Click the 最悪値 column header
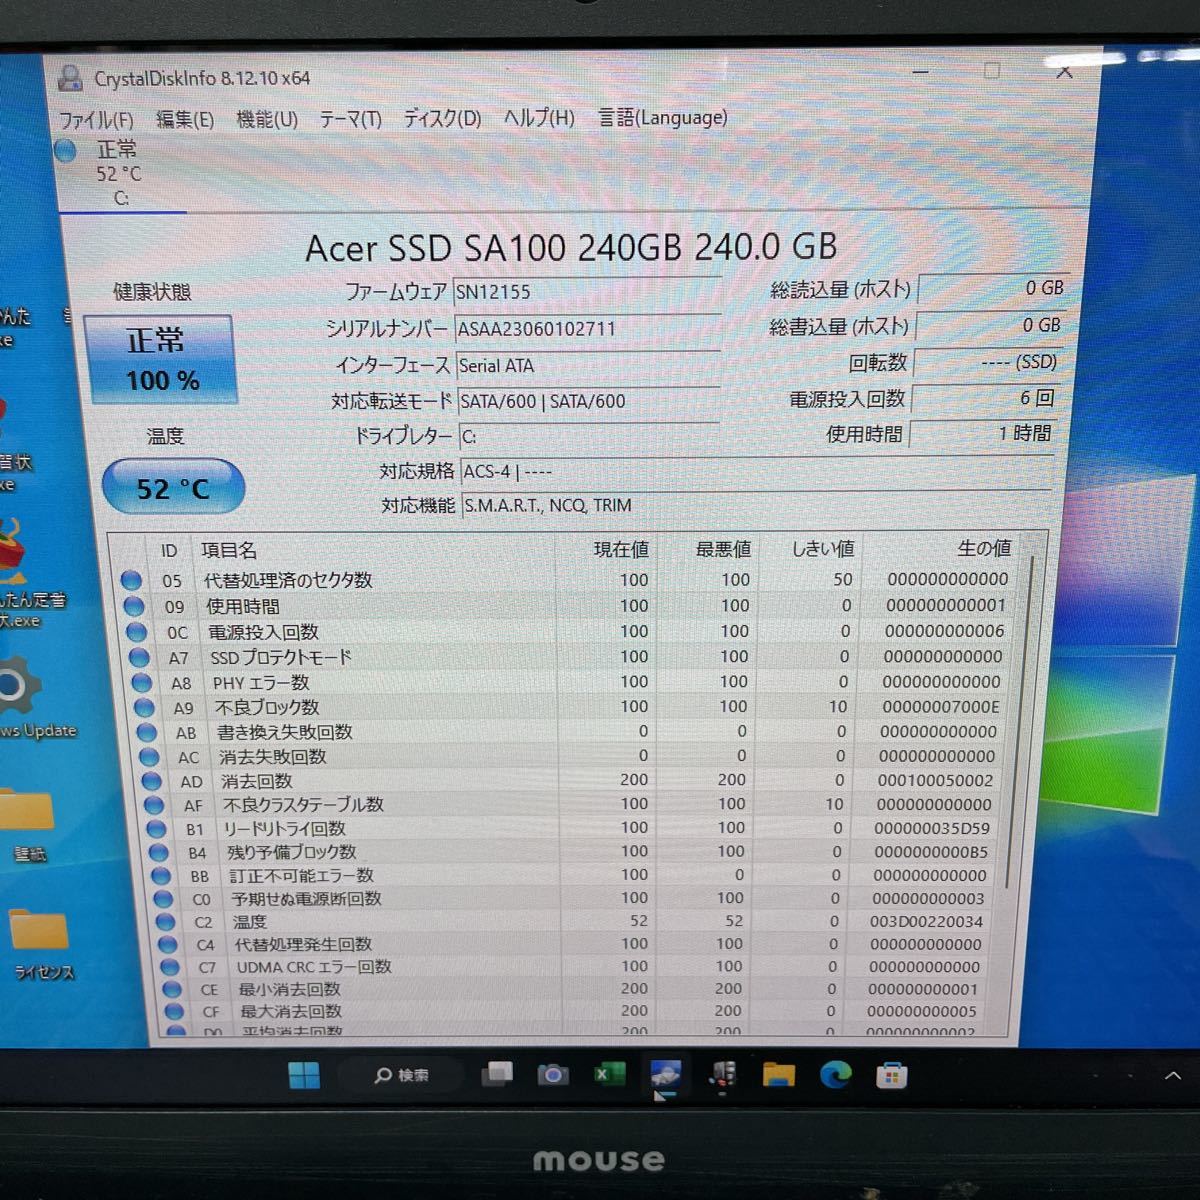The image size is (1200, 1200). pos(723,549)
